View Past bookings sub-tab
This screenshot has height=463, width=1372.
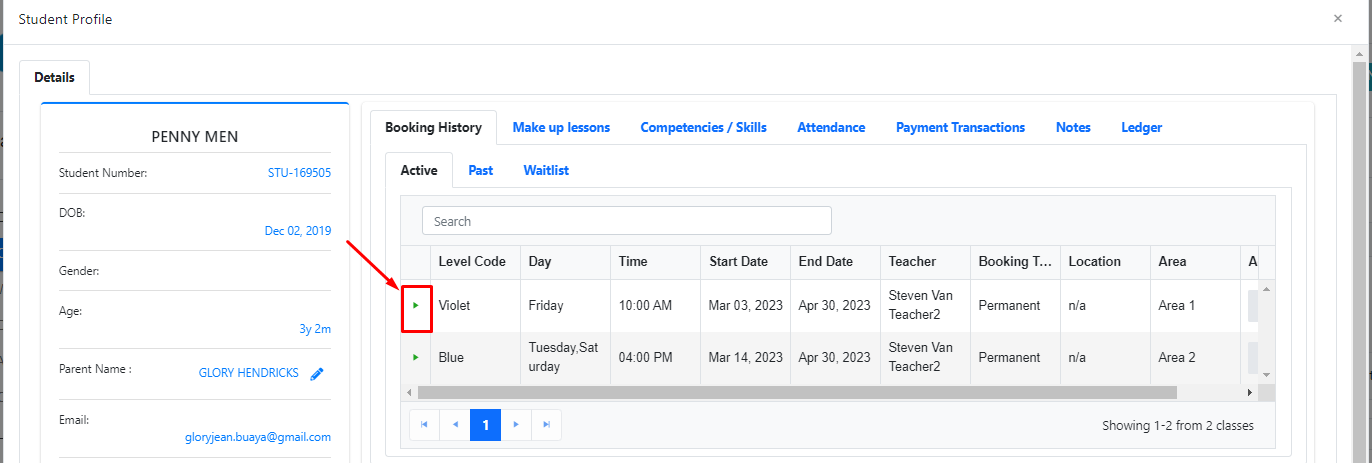point(480,170)
